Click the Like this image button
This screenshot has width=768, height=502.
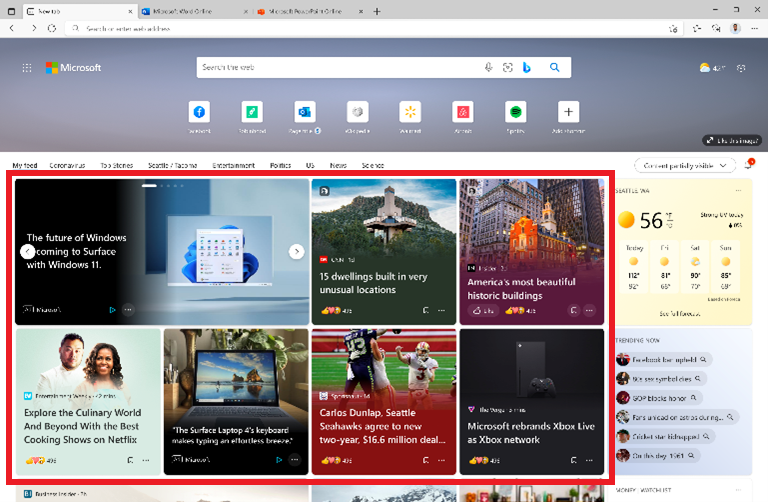732,141
